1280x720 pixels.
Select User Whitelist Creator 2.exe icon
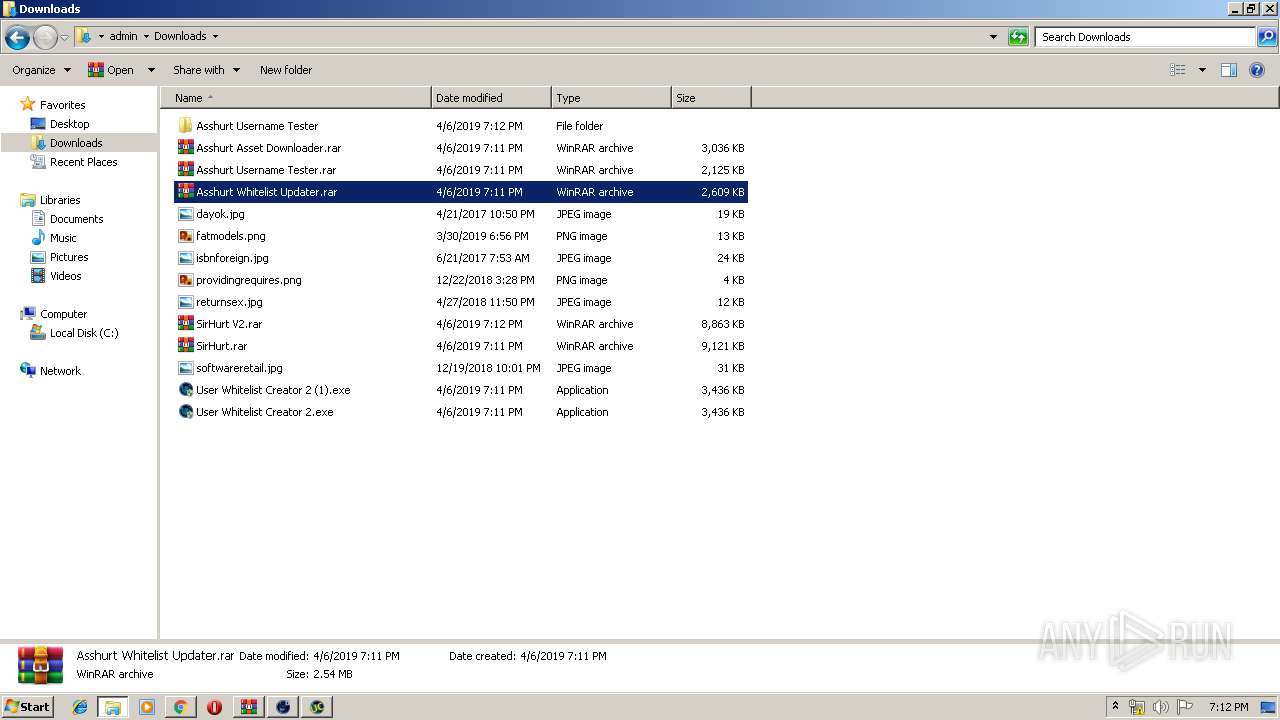tap(185, 412)
